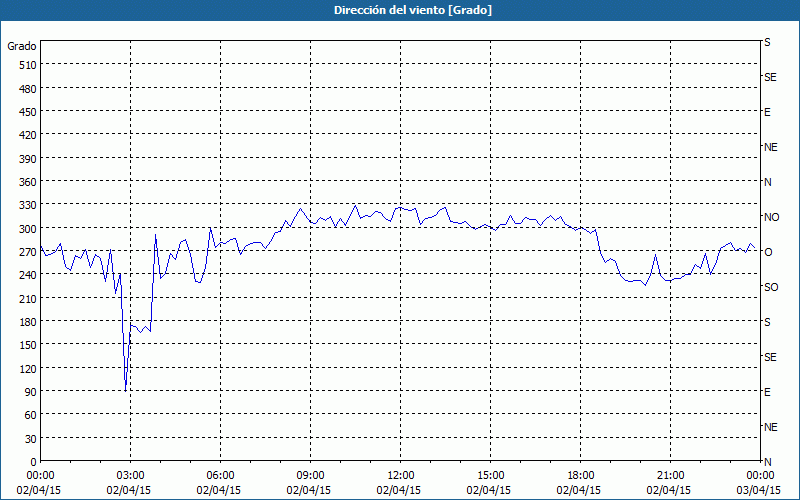
Task: Select the 'Grado' axis unit label
Action: [x=22, y=46]
